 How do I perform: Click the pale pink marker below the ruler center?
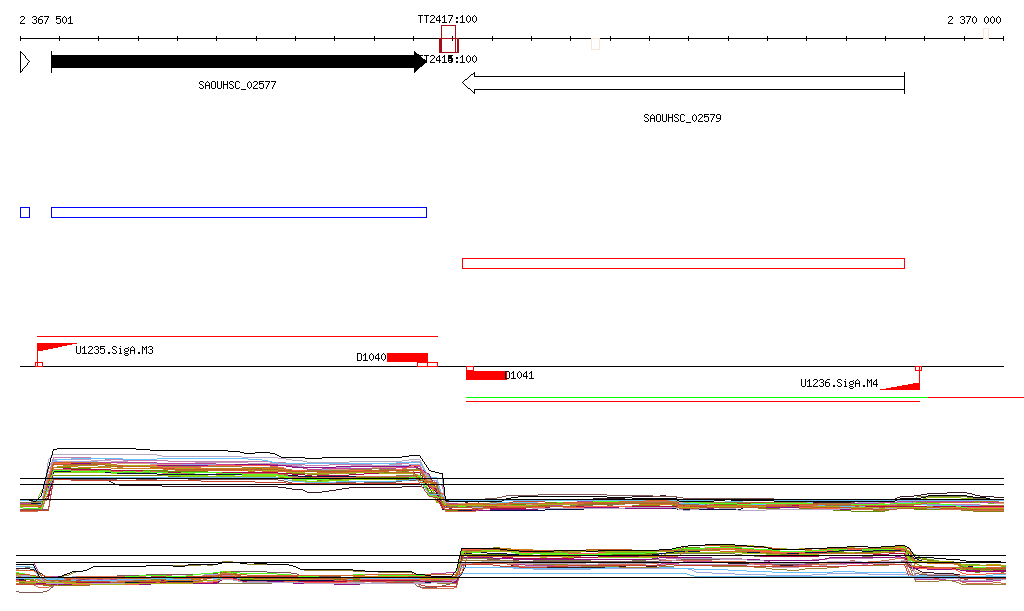click(x=595, y=44)
